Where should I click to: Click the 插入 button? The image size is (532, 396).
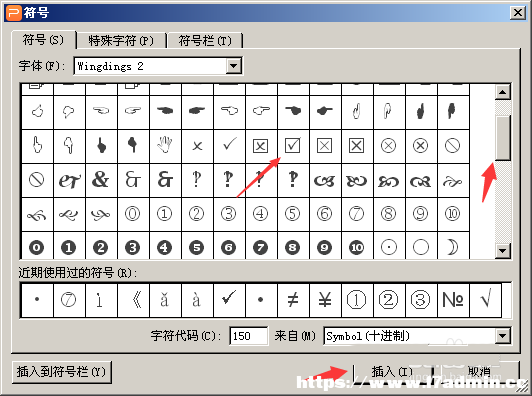pos(392,372)
